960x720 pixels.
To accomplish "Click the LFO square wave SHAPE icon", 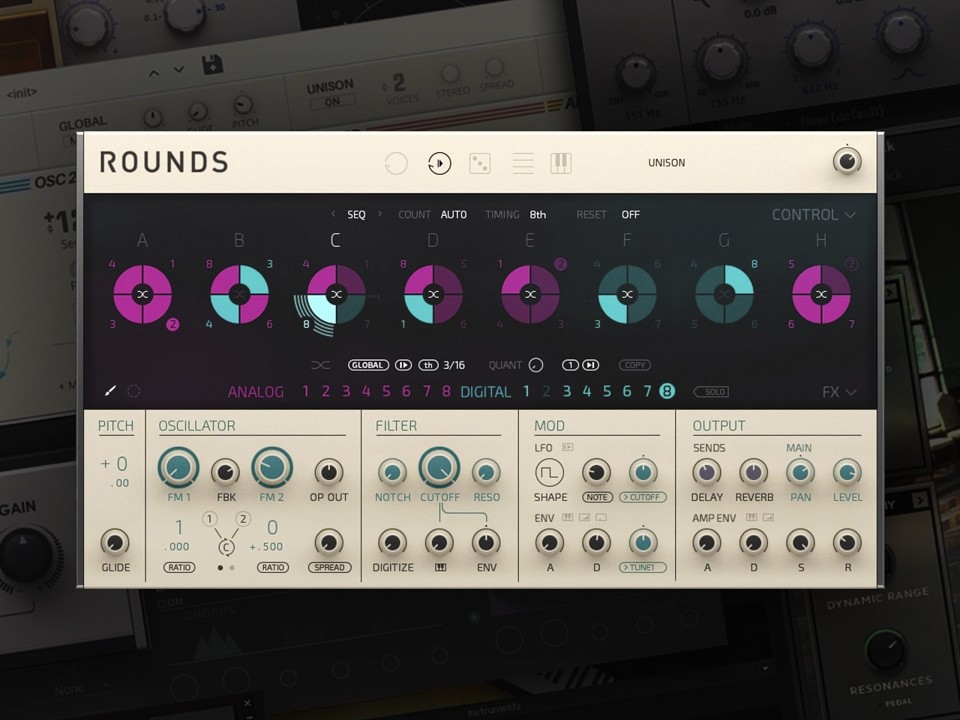I will coord(549,473).
